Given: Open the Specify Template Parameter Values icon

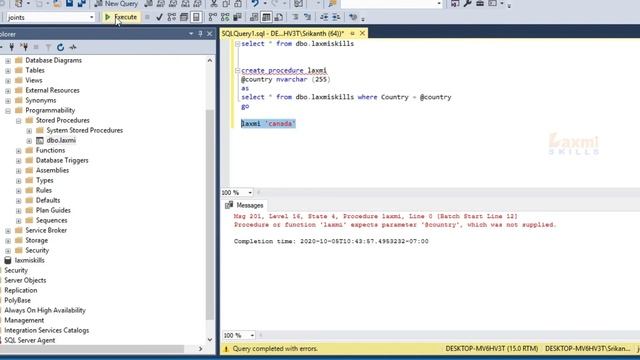Looking at the screenshot, I should tap(353, 17).
